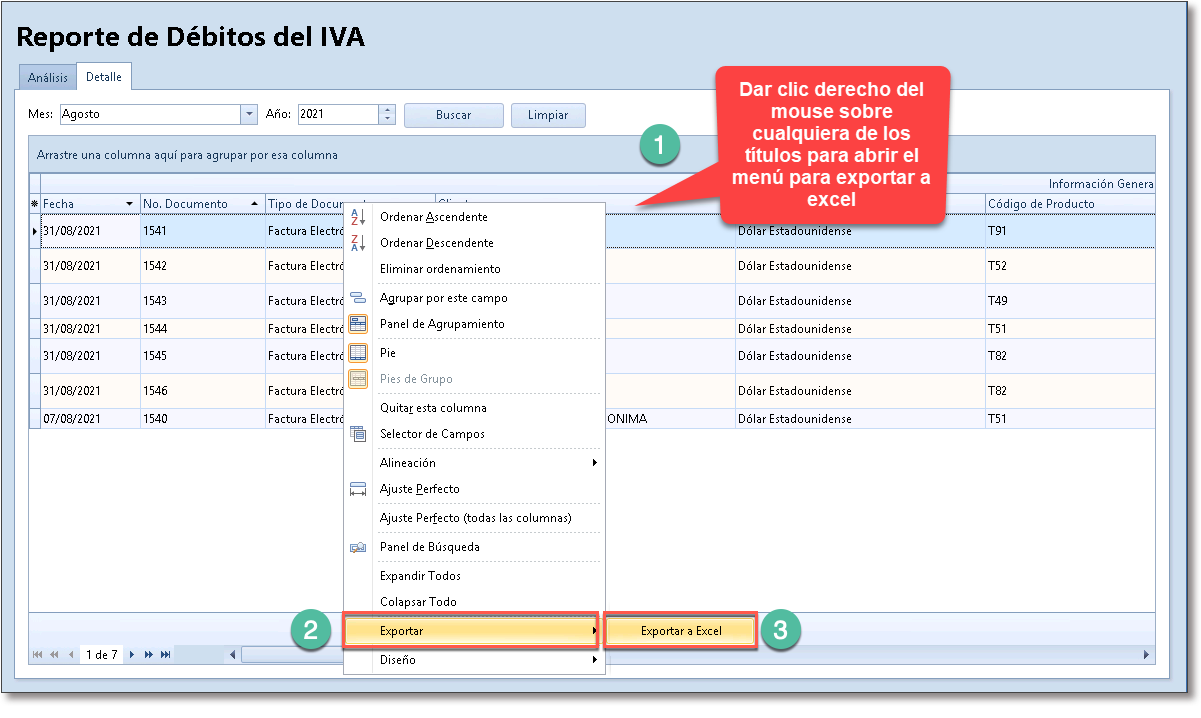
Task: Choose Eliminar ordenamiento from menu
Action: (474, 269)
